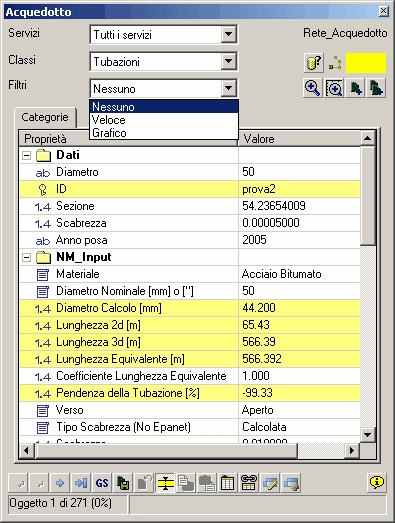Click status text Oggetto 1 di 271 (0%)
This screenshot has width=395, height=523.
[60, 503]
